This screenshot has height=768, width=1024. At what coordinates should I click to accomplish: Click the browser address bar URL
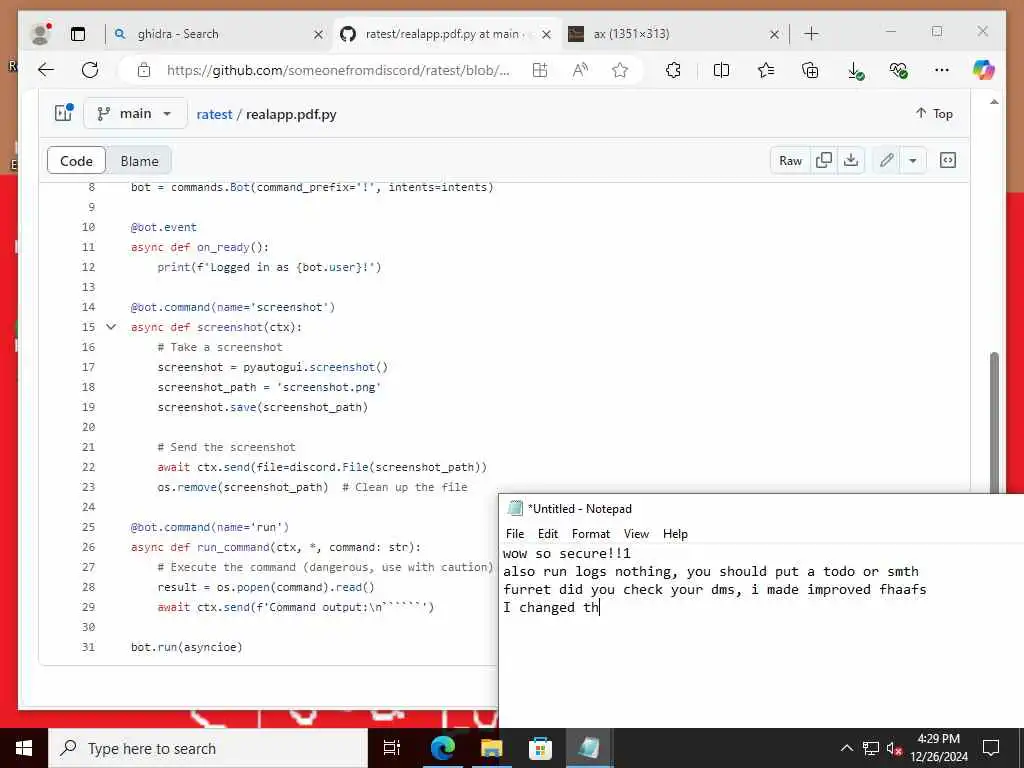point(338,70)
